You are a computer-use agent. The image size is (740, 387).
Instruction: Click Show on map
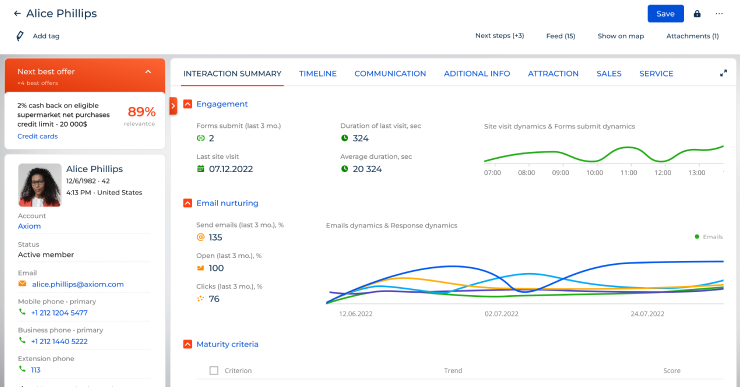coord(621,36)
